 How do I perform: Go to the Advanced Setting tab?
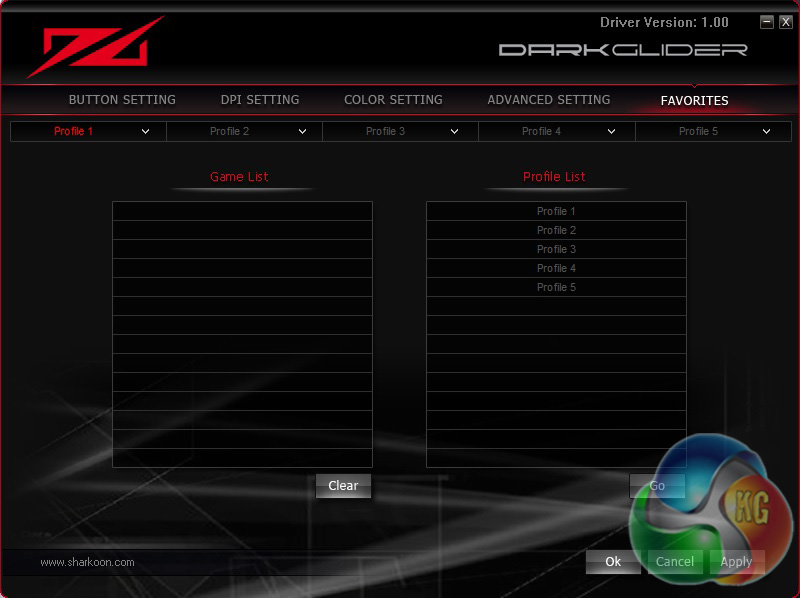pyautogui.click(x=548, y=99)
